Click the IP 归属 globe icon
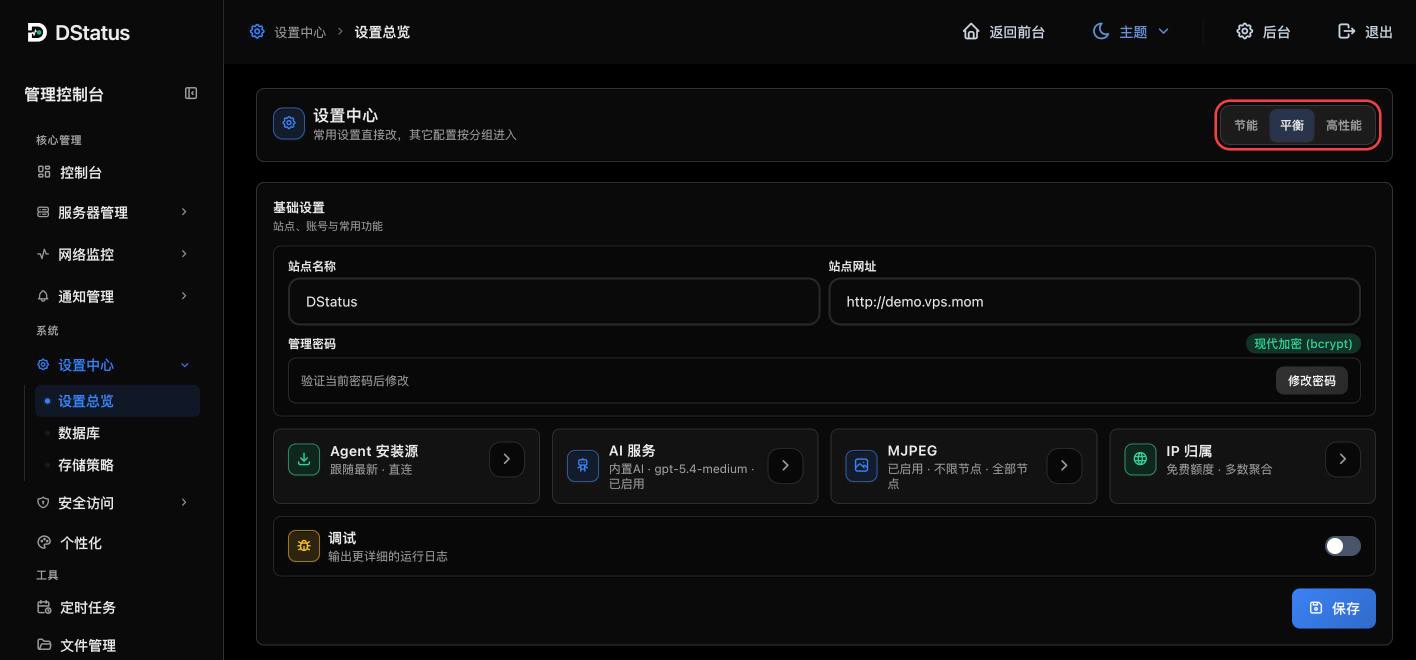Viewport: 1416px width, 660px height. [x=1140, y=460]
